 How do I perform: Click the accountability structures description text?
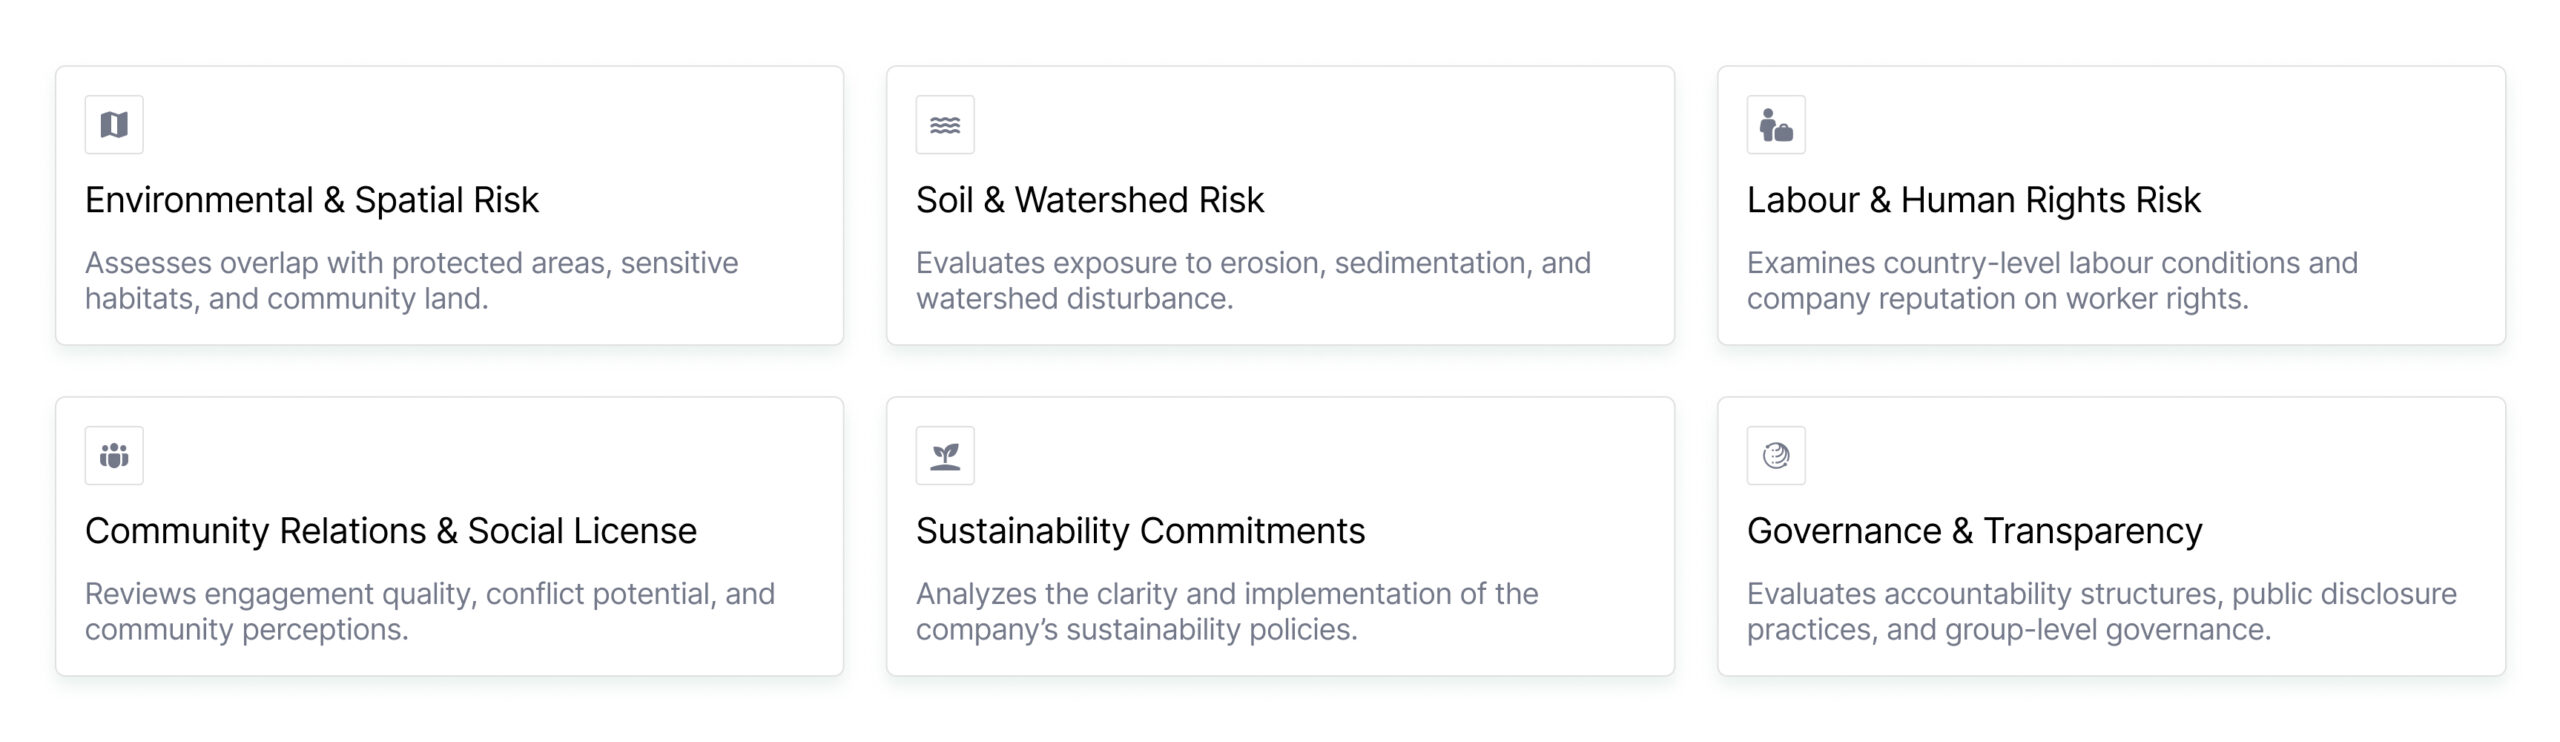[2101, 612]
